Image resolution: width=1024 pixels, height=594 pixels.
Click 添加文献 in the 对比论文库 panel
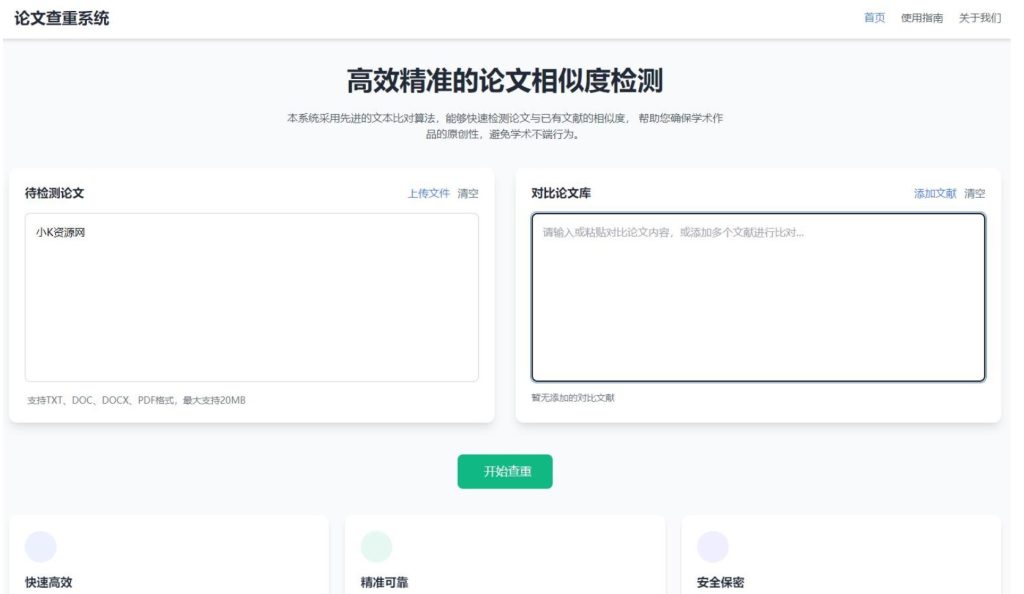935,194
